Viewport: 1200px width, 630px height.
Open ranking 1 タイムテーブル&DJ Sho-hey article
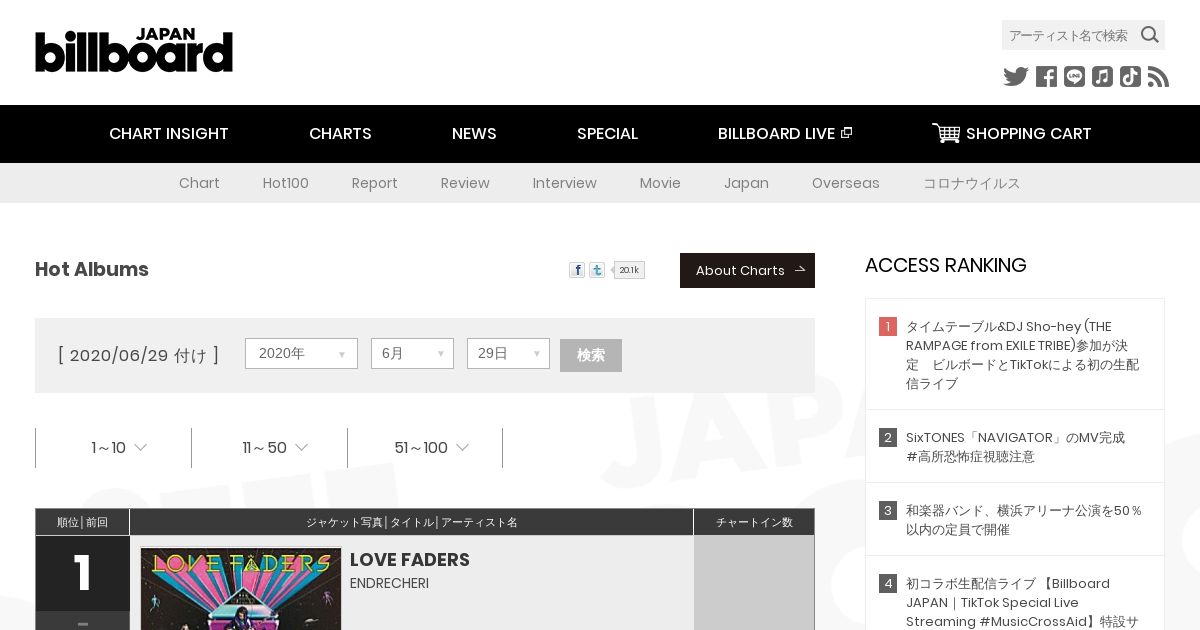click(x=1022, y=355)
